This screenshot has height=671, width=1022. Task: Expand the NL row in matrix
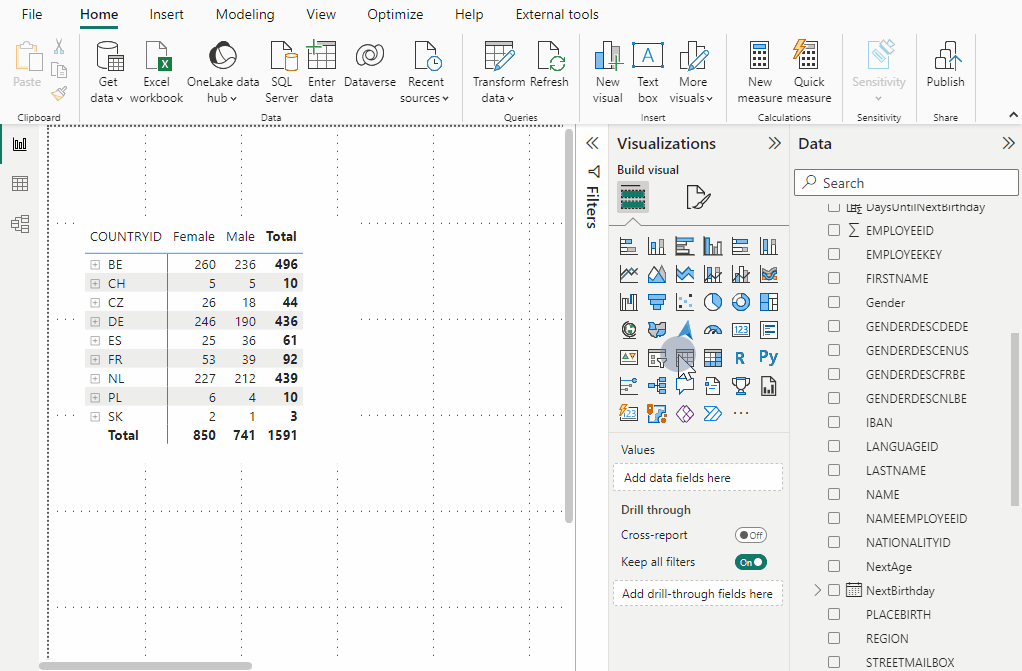pos(95,379)
